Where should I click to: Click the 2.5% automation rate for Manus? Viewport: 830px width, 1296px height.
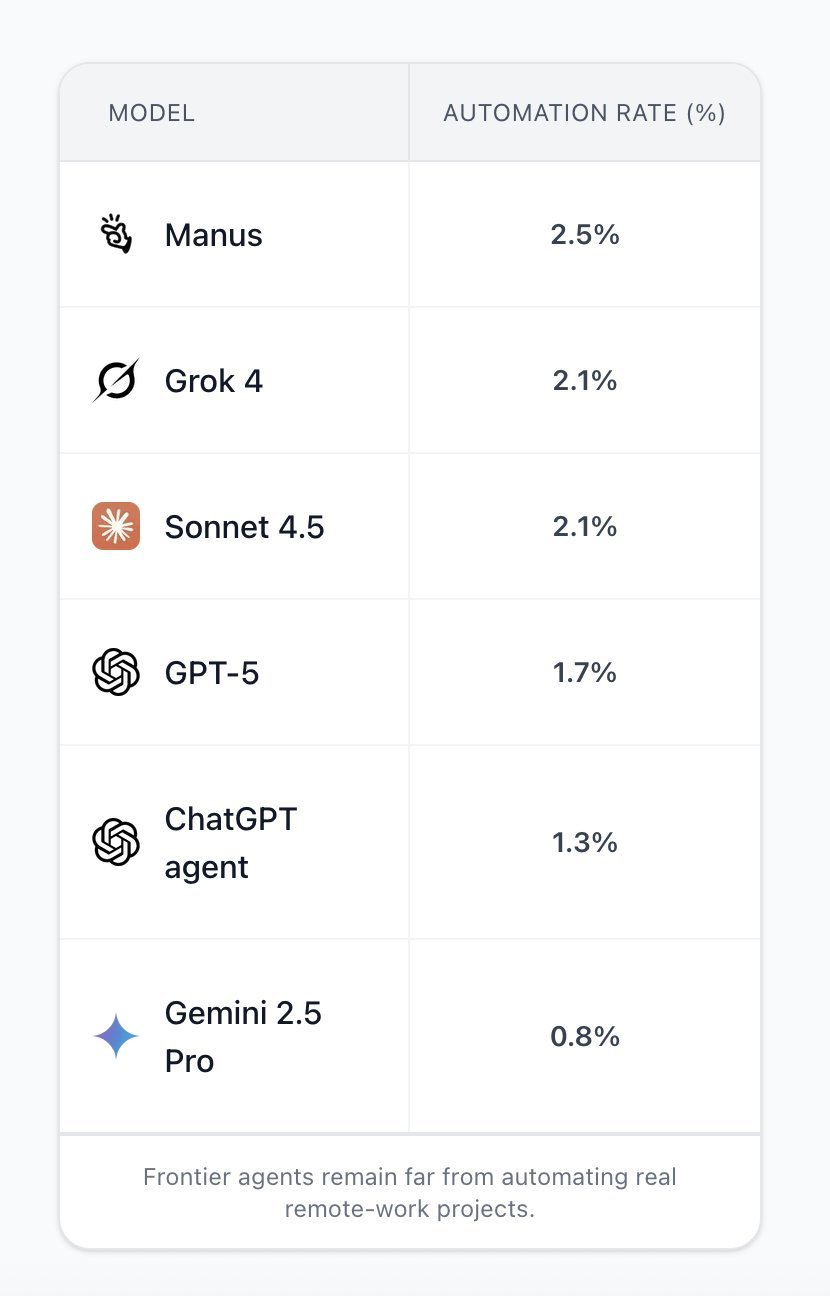coord(585,235)
